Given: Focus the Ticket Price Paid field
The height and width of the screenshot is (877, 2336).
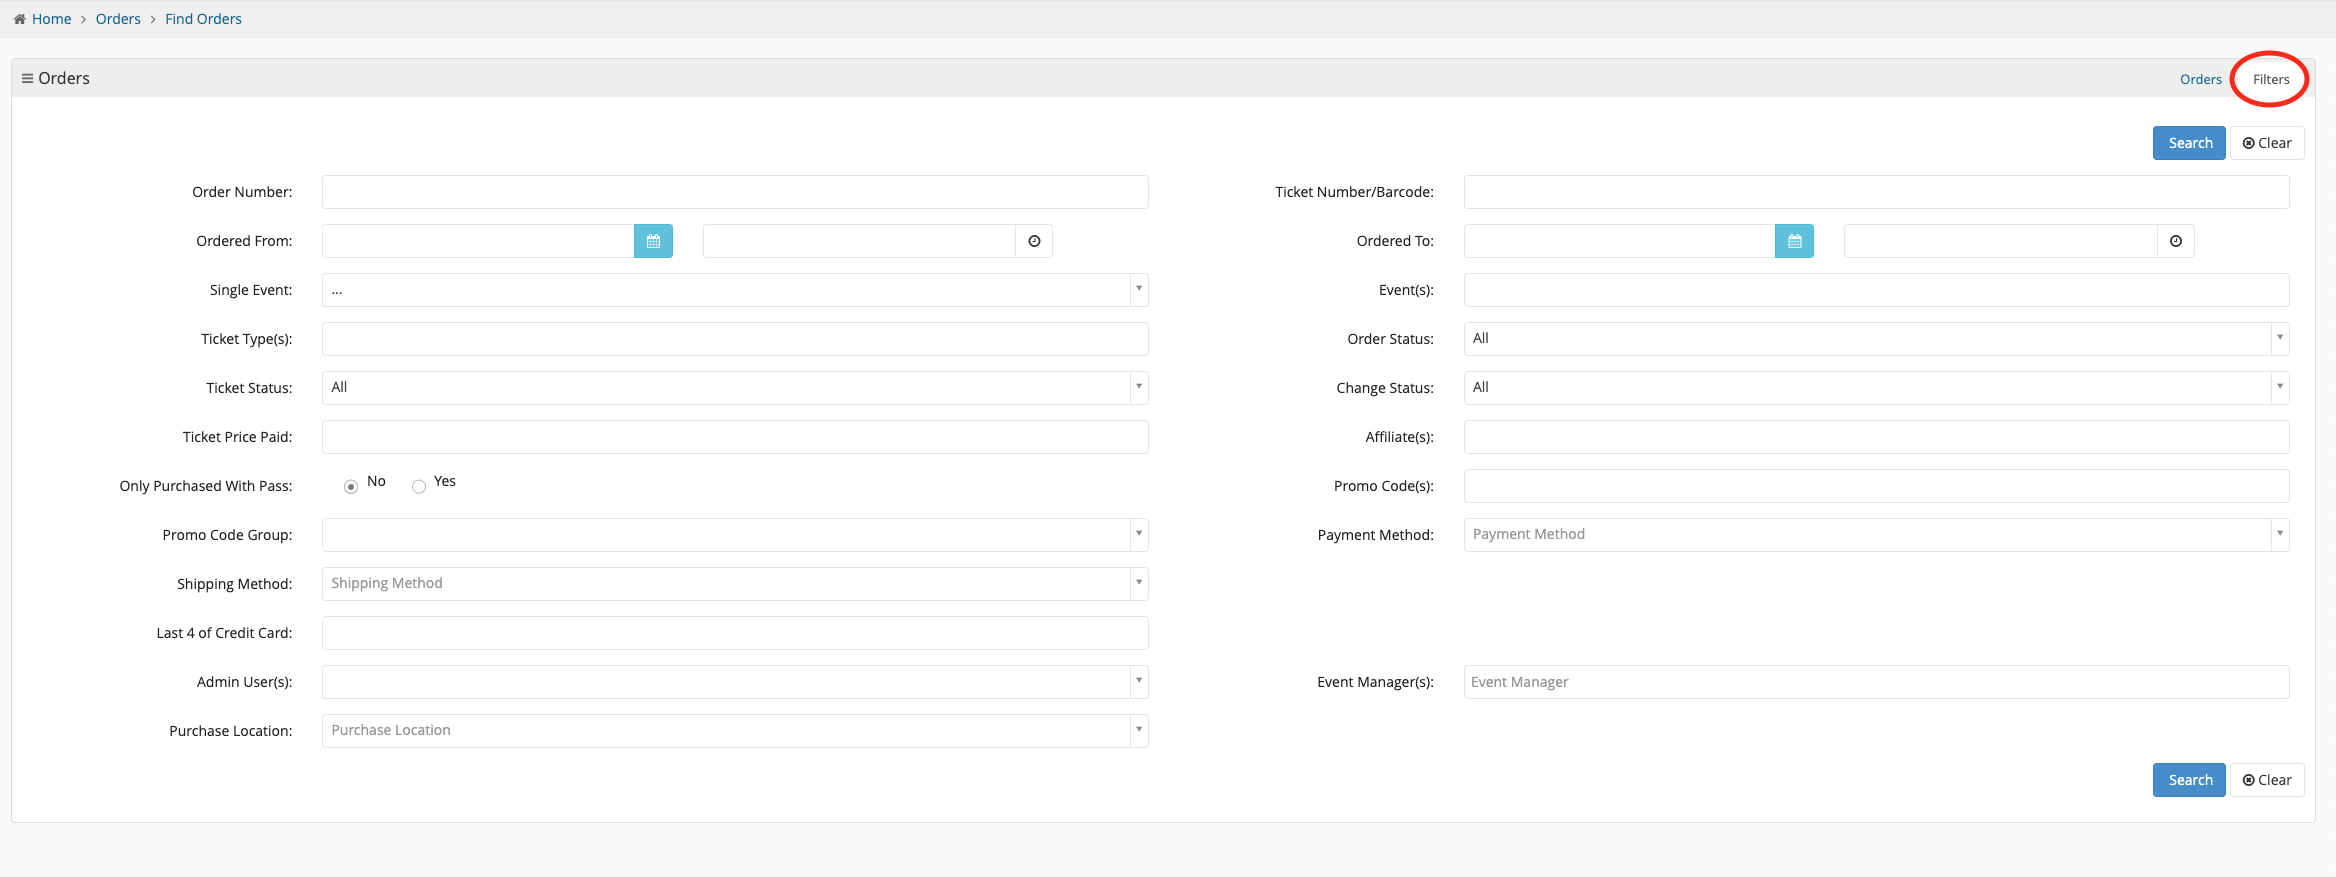Looking at the screenshot, I should point(735,437).
